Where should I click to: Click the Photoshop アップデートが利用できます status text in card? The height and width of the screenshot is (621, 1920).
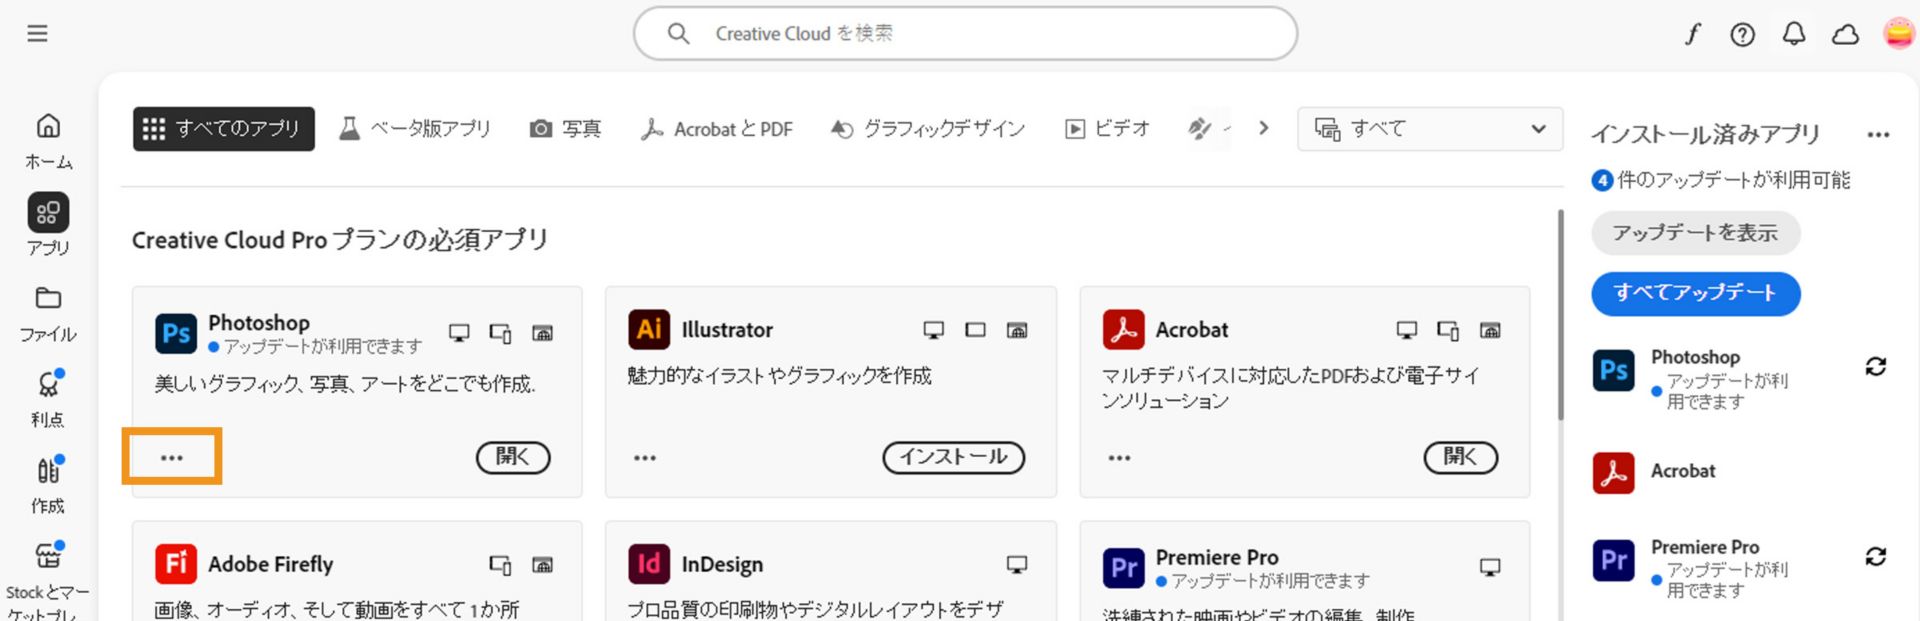coord(323,346)
